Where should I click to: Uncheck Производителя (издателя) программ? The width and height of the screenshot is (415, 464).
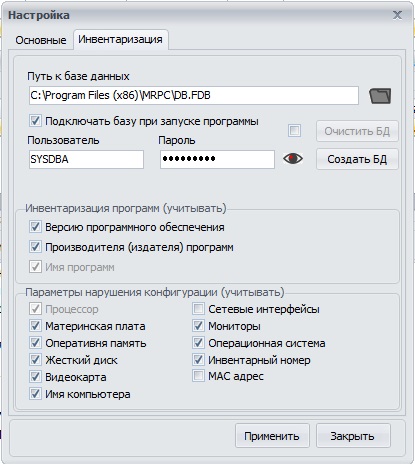click(35, 247)
